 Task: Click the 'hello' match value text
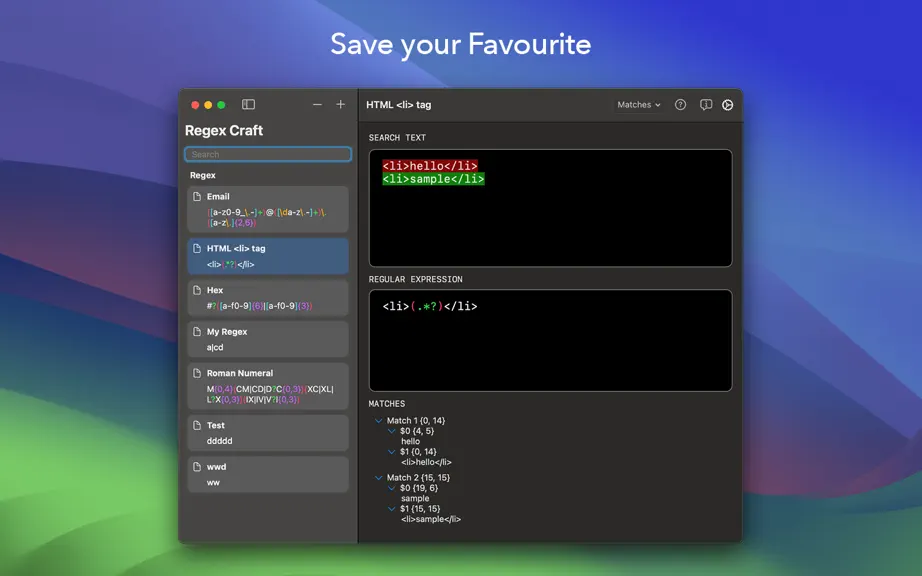tap(410, 441)
